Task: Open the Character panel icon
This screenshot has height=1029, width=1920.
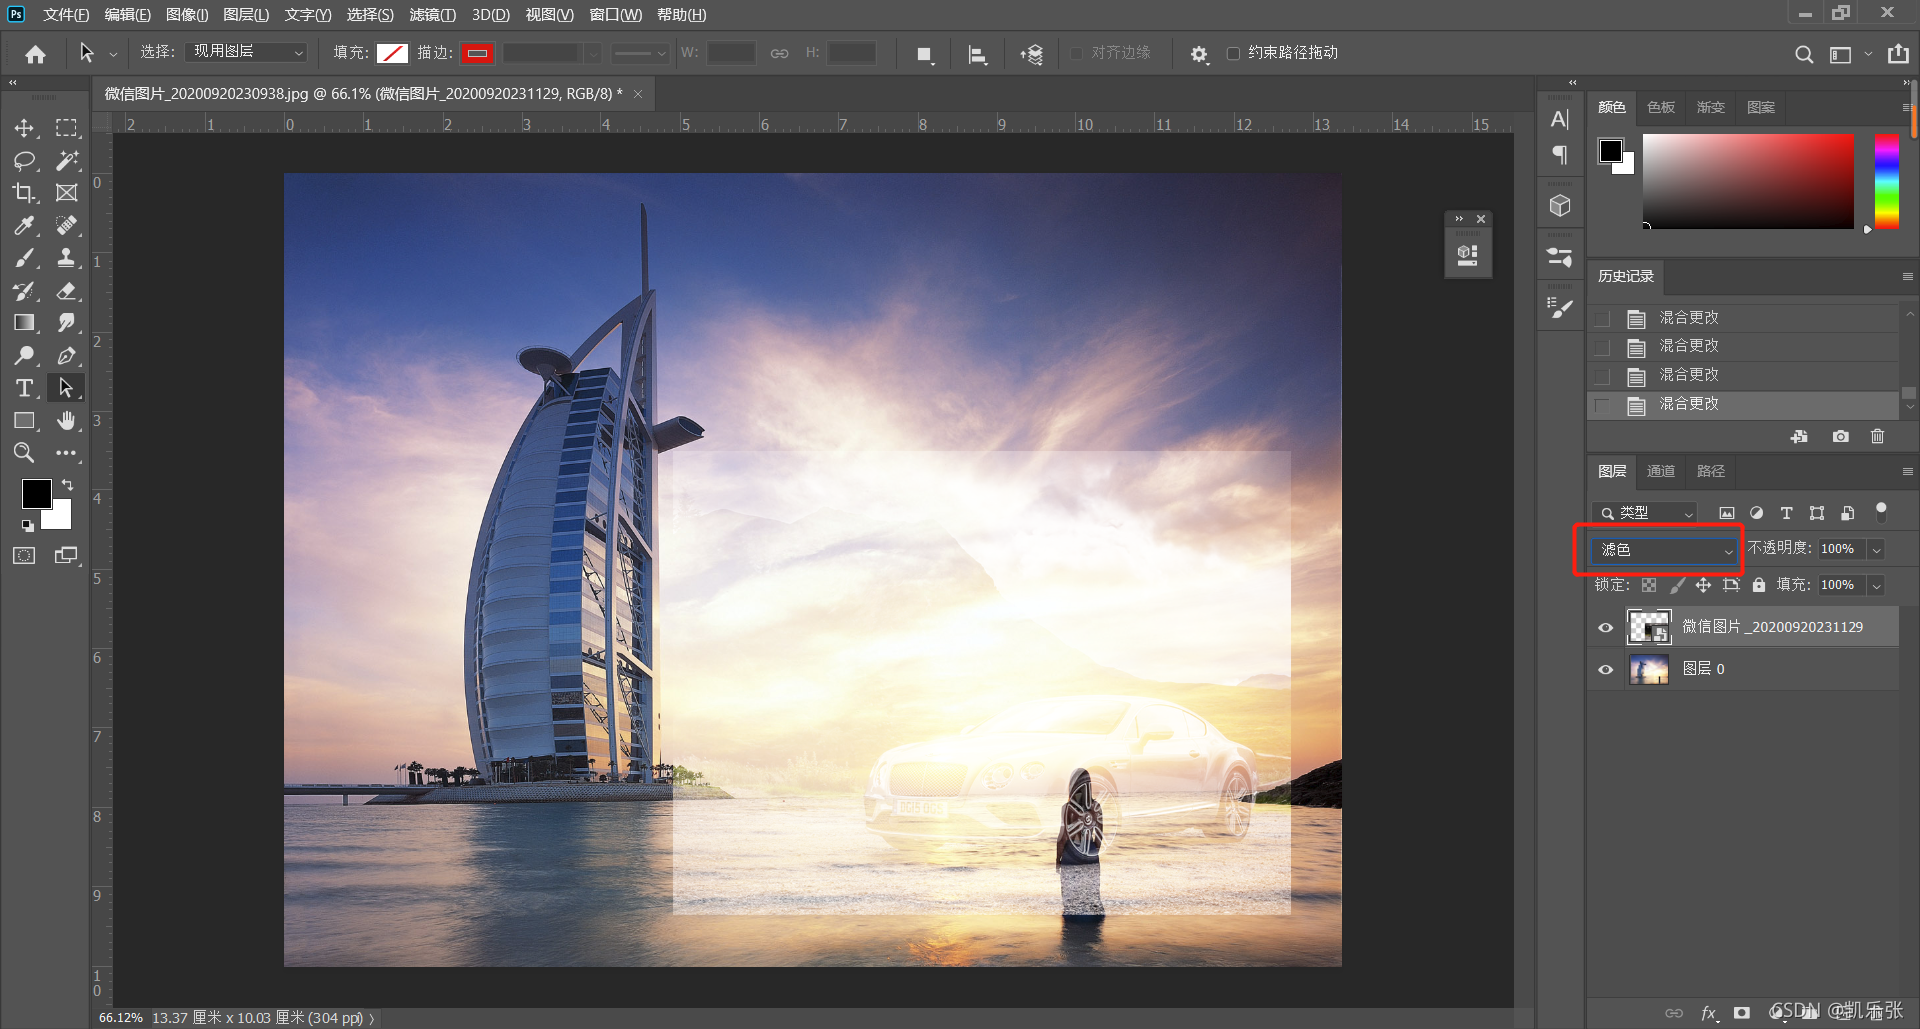Action: tap(1560, 119)
